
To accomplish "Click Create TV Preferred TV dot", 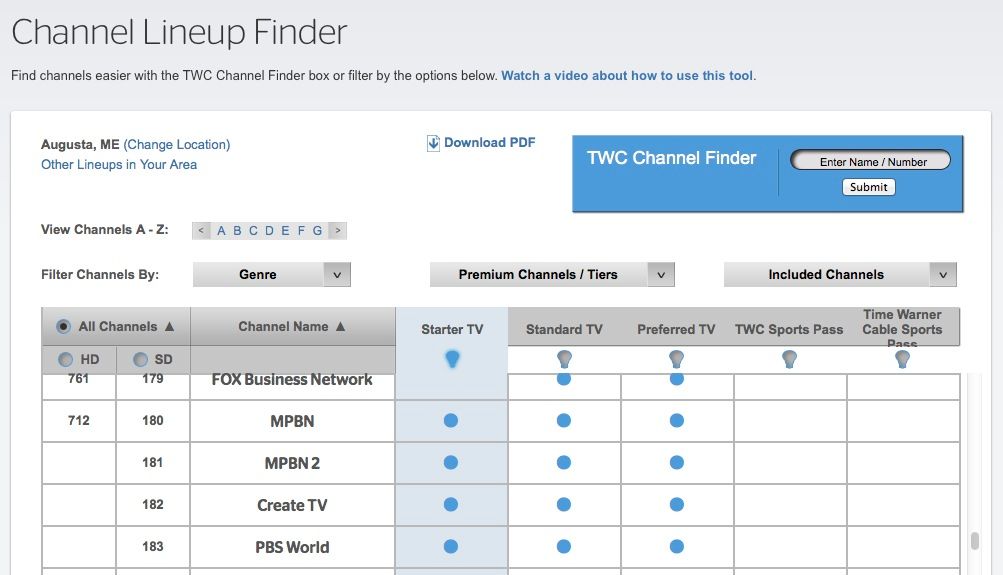I will click(x=677, y=505).
